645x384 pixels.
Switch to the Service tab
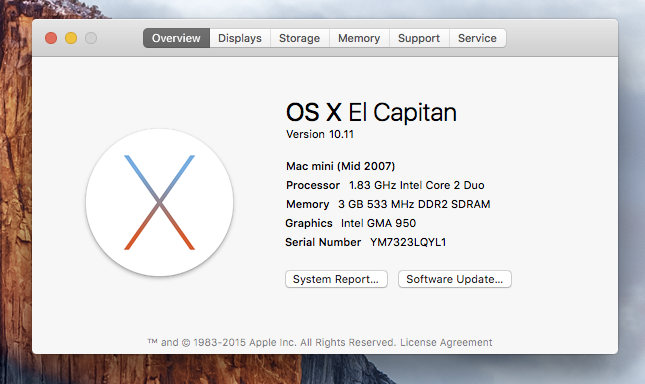tap(477, 38)
